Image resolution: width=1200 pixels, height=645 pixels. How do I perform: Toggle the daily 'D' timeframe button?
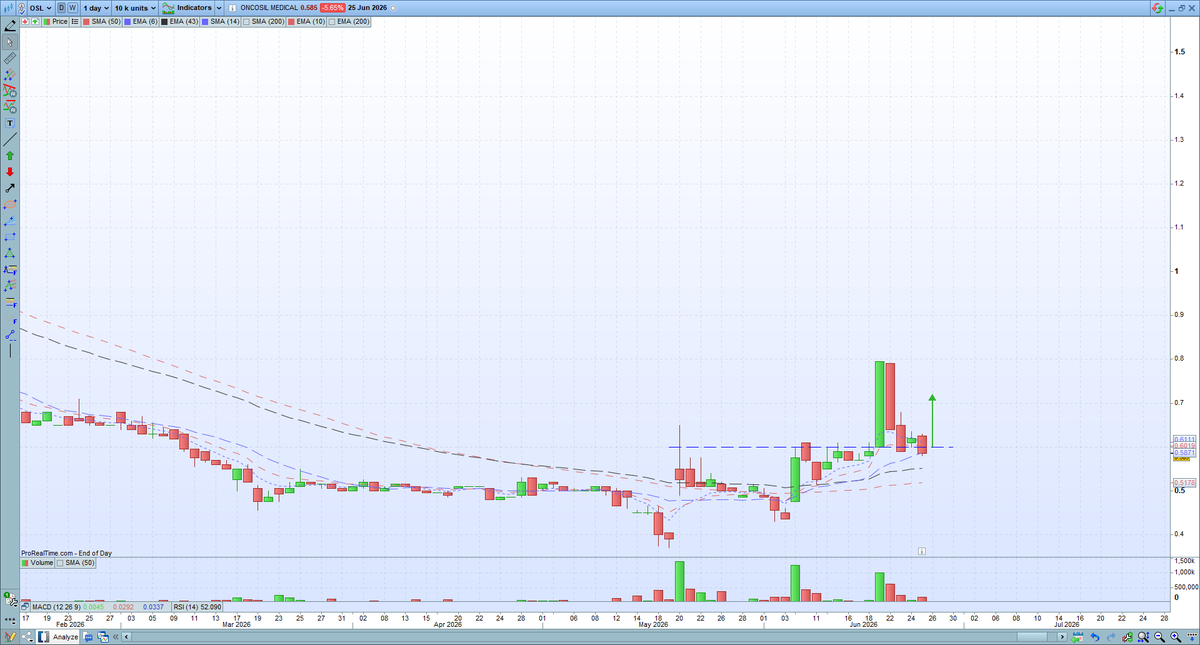(61, 8)
